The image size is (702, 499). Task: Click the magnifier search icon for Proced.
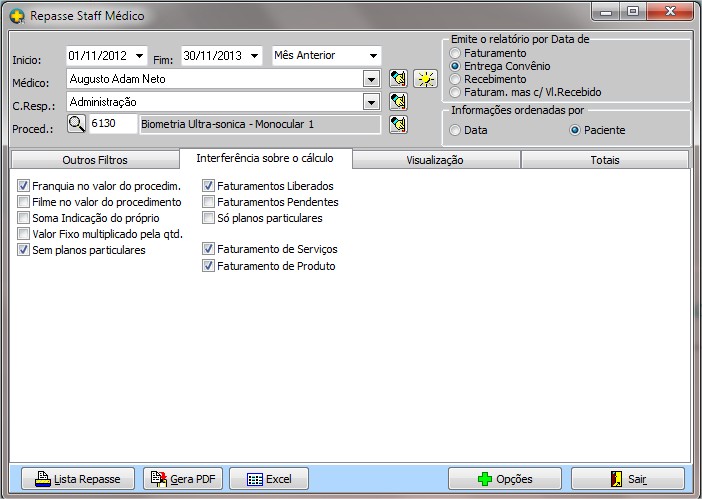click(76, 124)
